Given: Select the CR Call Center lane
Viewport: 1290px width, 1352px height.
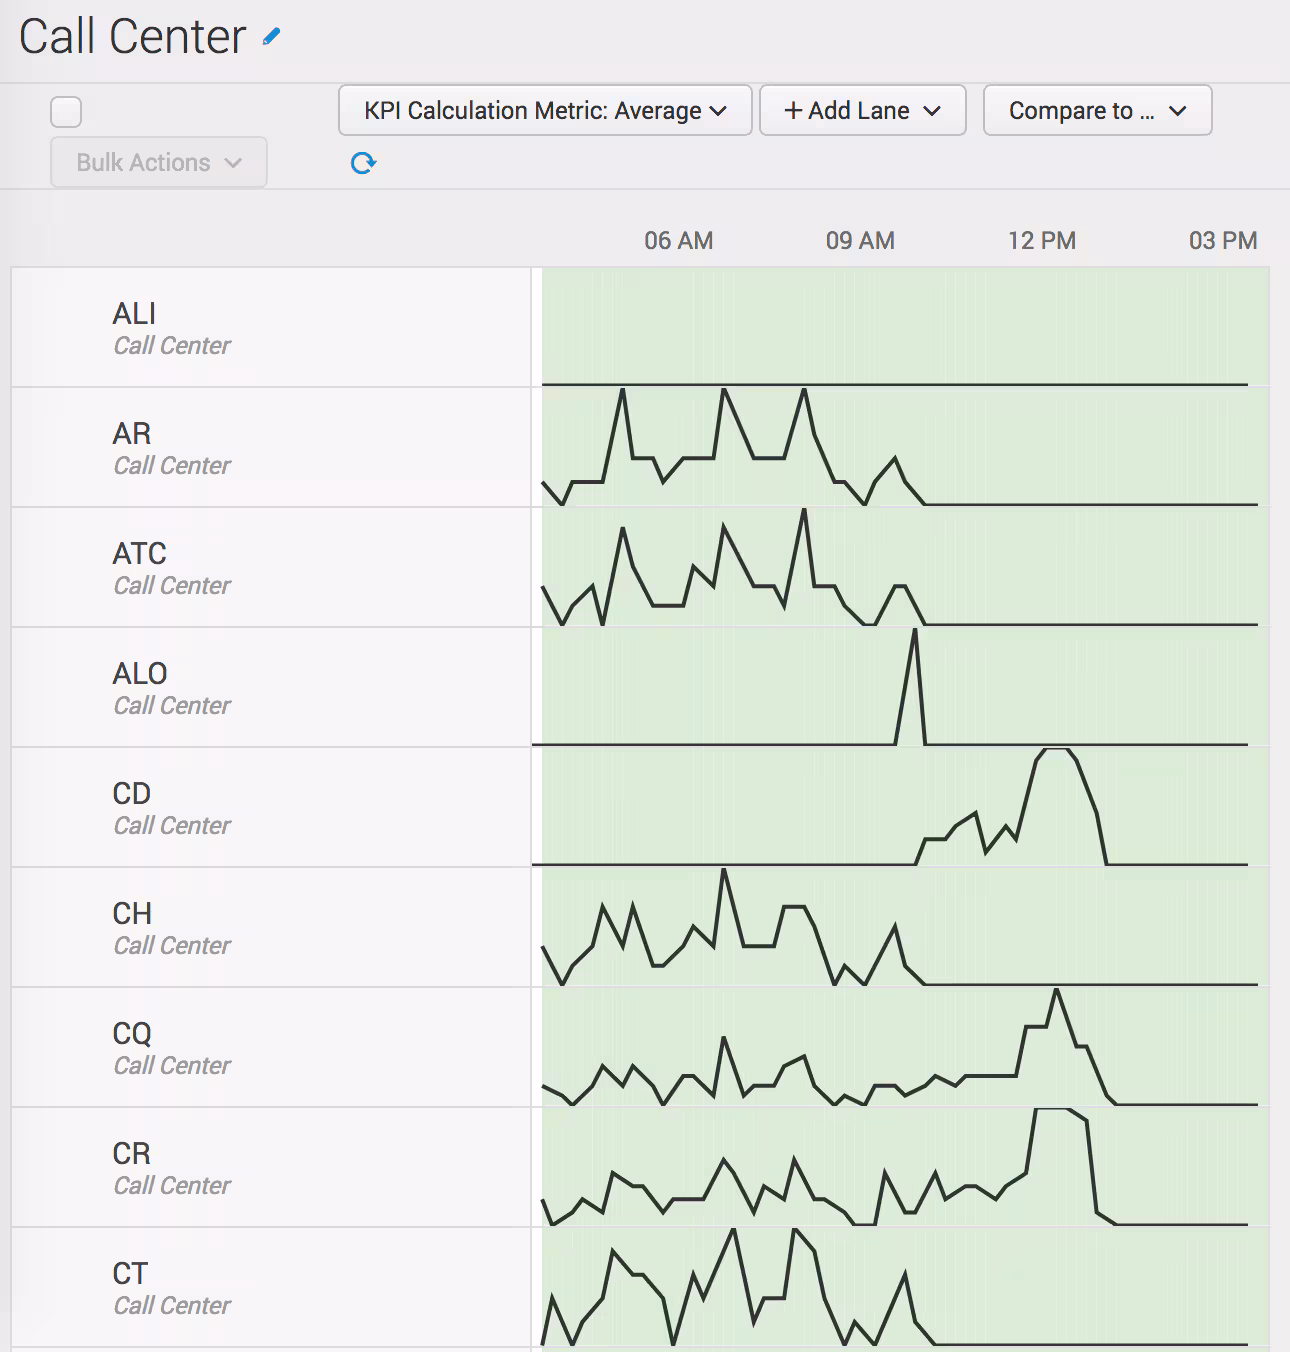Looking at the screenshot, I should coord(132,1154).
